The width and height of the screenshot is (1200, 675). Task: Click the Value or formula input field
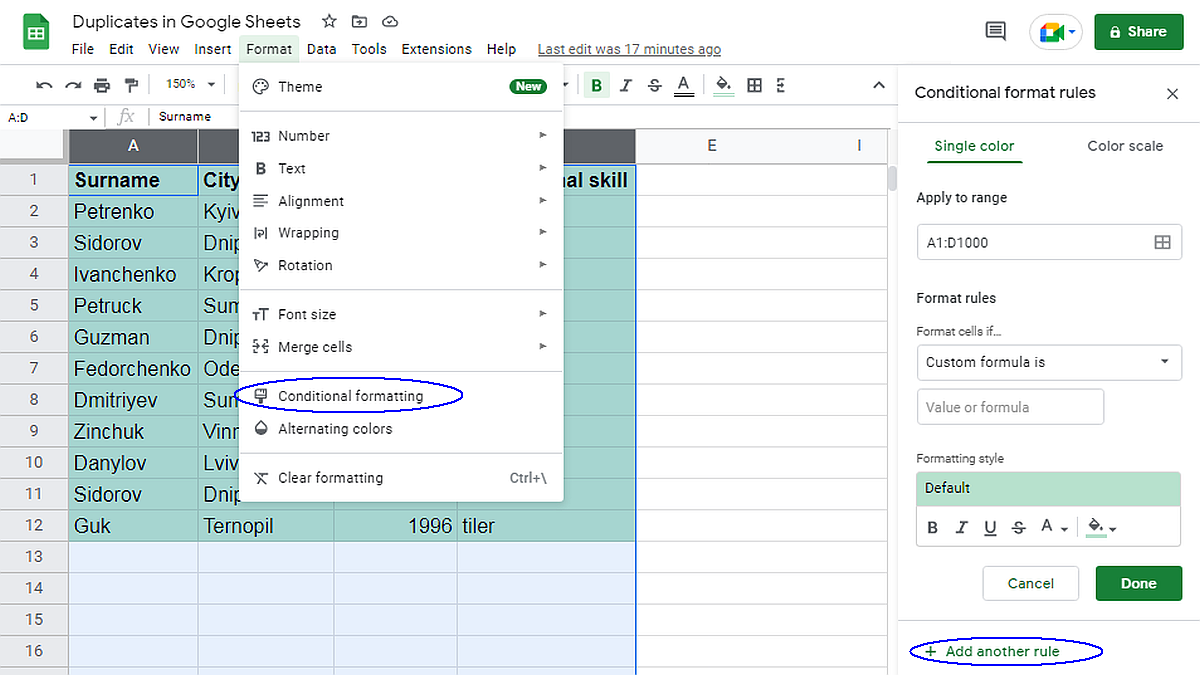pos(1010,407)
